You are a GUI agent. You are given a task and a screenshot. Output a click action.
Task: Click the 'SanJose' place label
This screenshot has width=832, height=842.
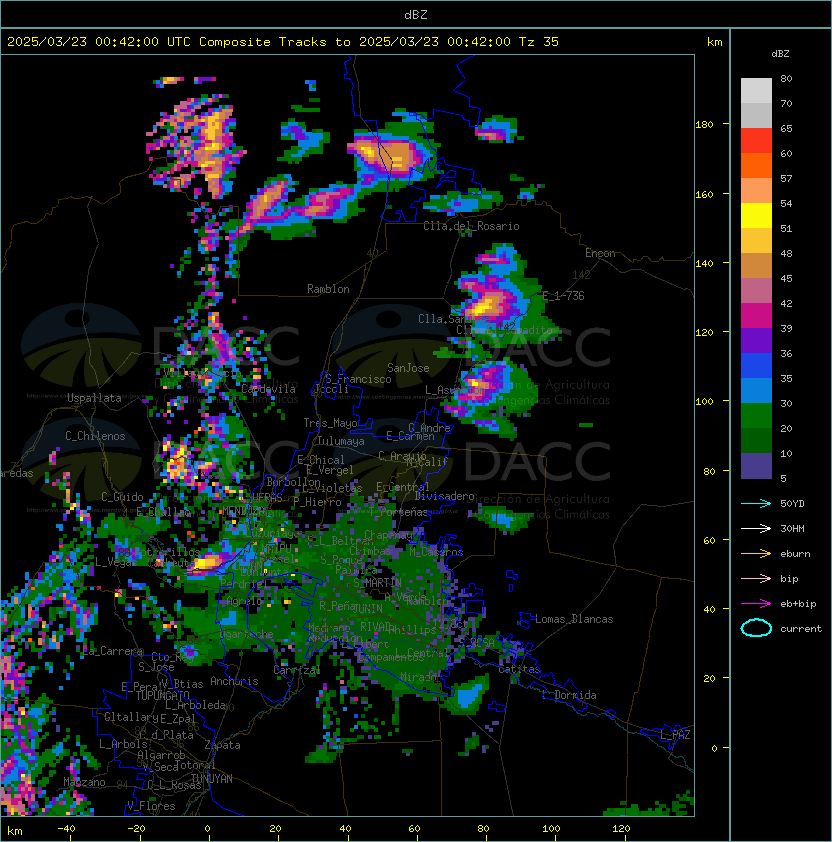point(408,368)
